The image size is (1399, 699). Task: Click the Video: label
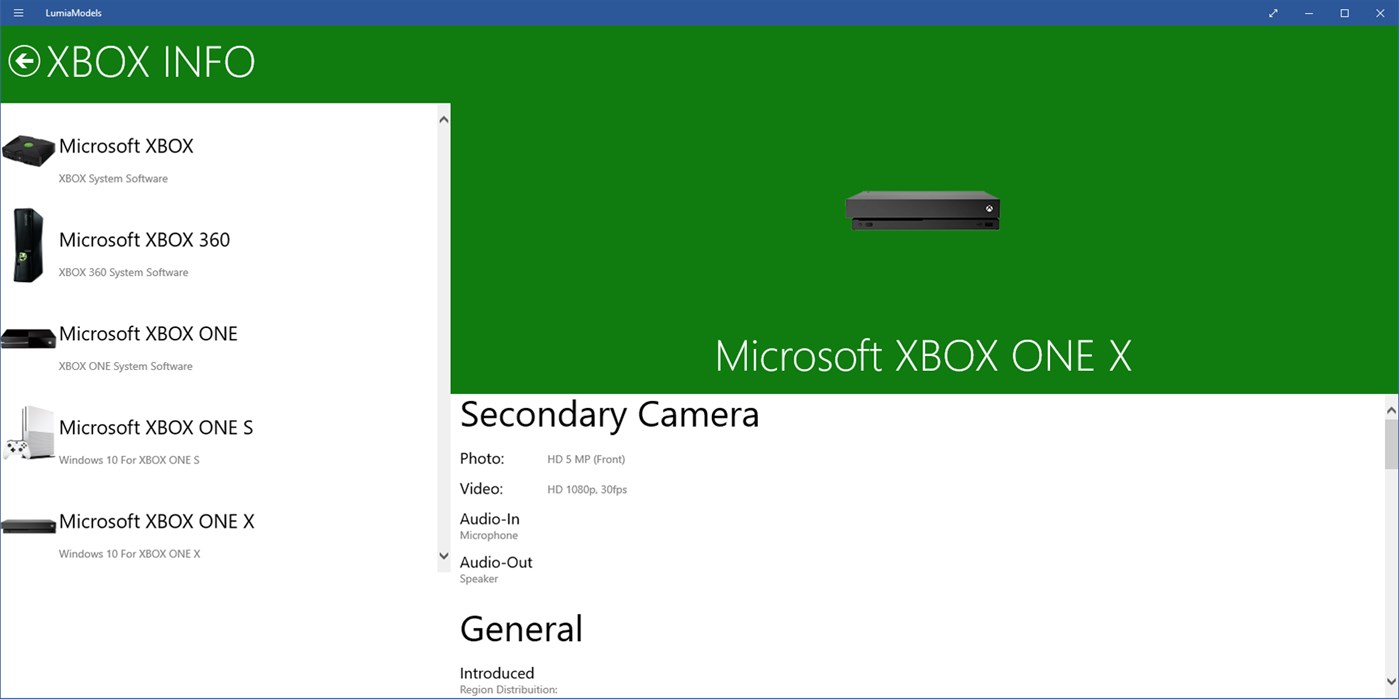point(481,489)
